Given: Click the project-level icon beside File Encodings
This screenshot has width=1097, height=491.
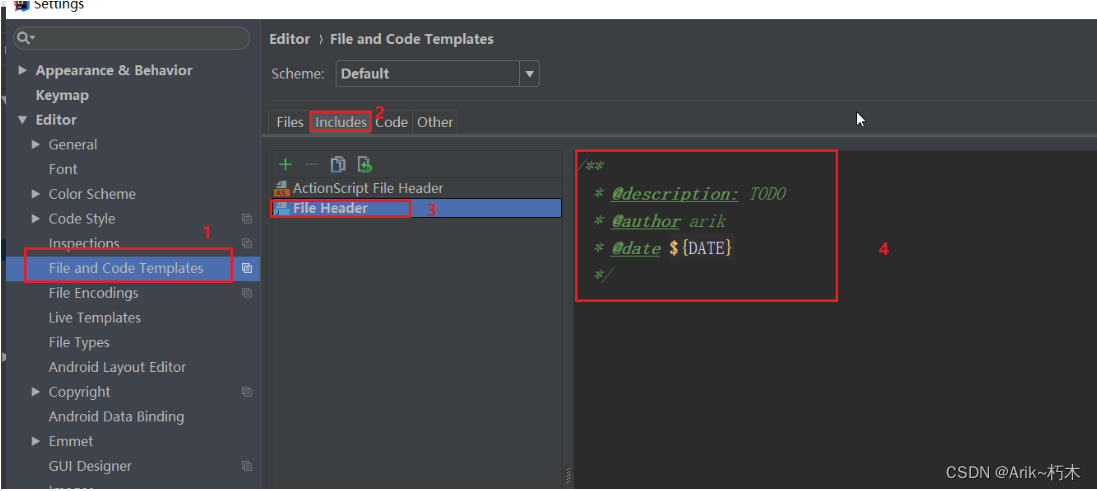Looking at the screenshot, I should coord(247,293).
